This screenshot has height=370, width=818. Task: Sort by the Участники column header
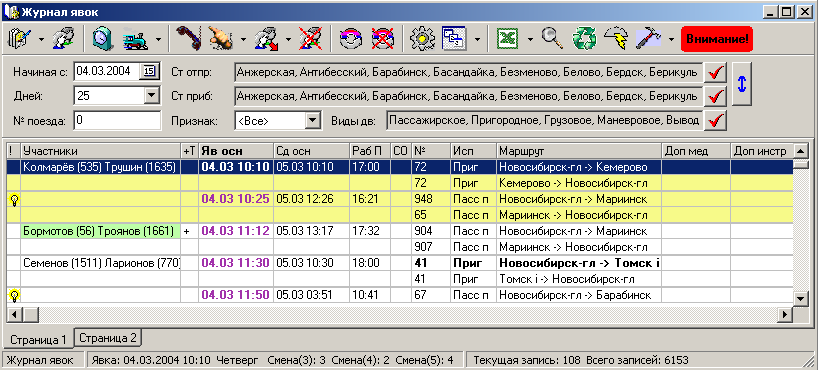tap(101, 151)
